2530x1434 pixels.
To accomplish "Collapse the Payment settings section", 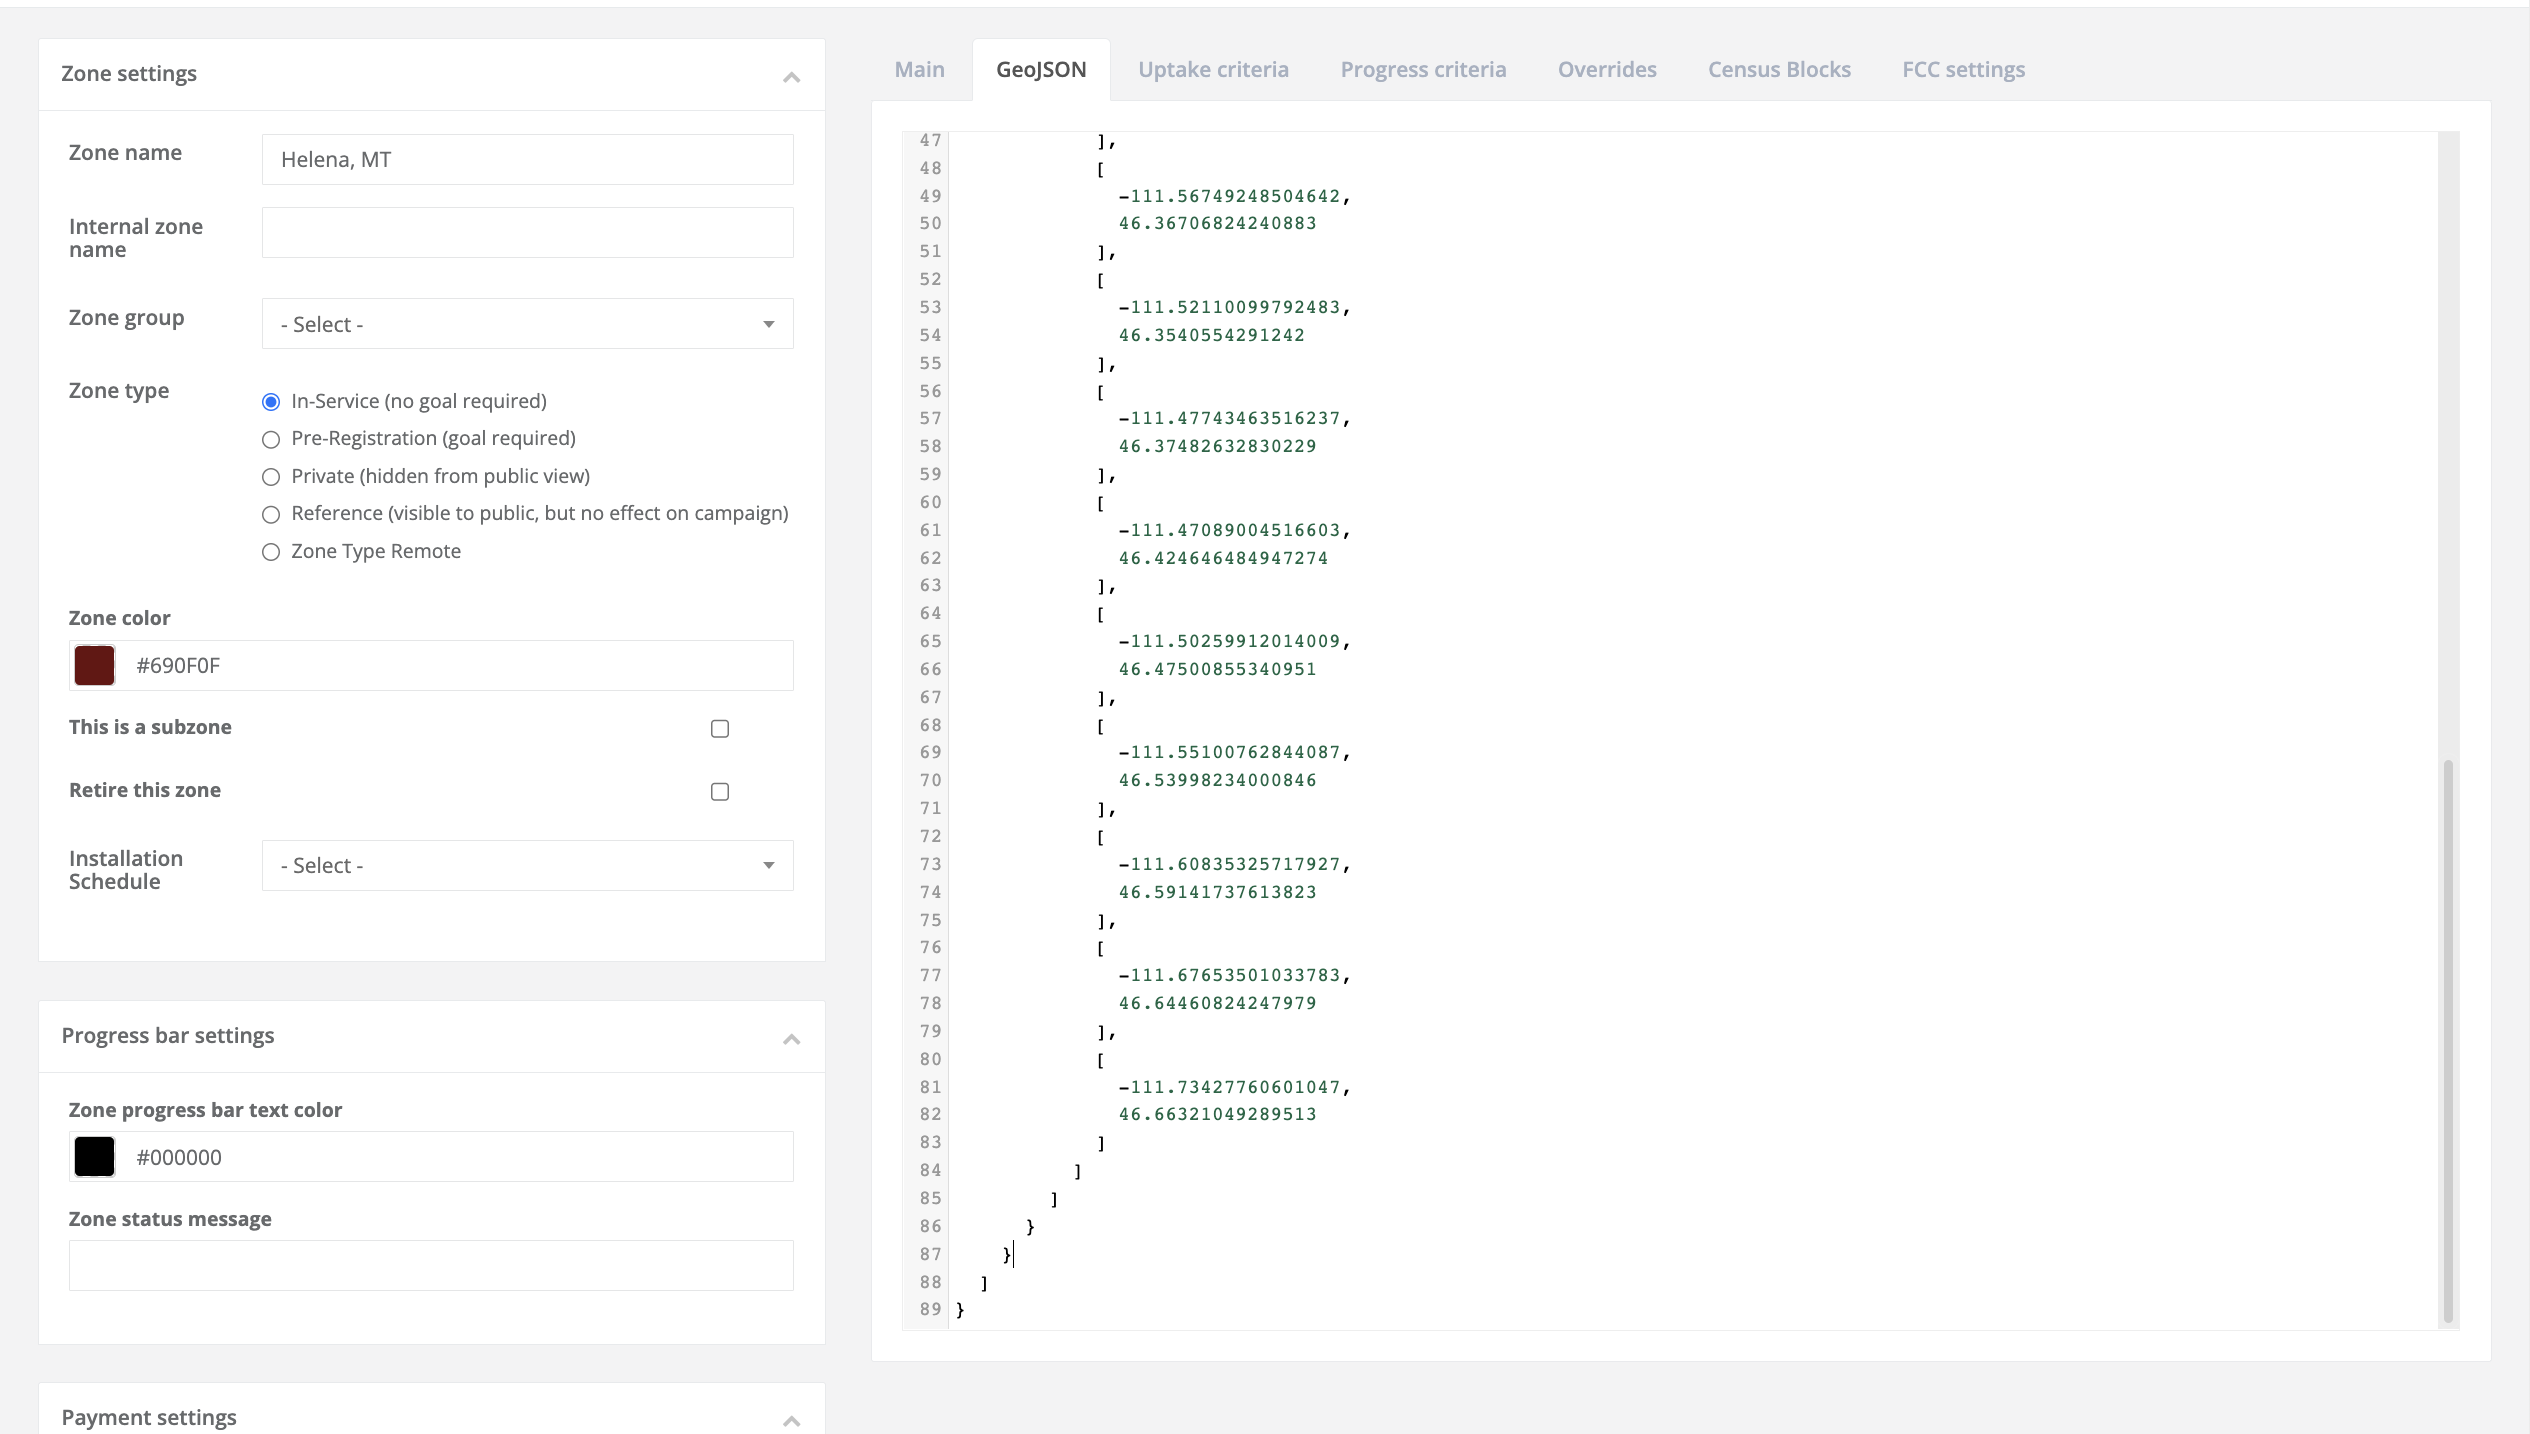I will point(791,1420).
